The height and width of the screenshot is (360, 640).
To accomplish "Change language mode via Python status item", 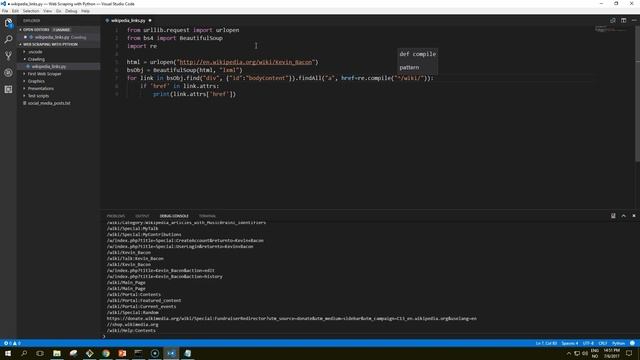I will click(618, 343).
